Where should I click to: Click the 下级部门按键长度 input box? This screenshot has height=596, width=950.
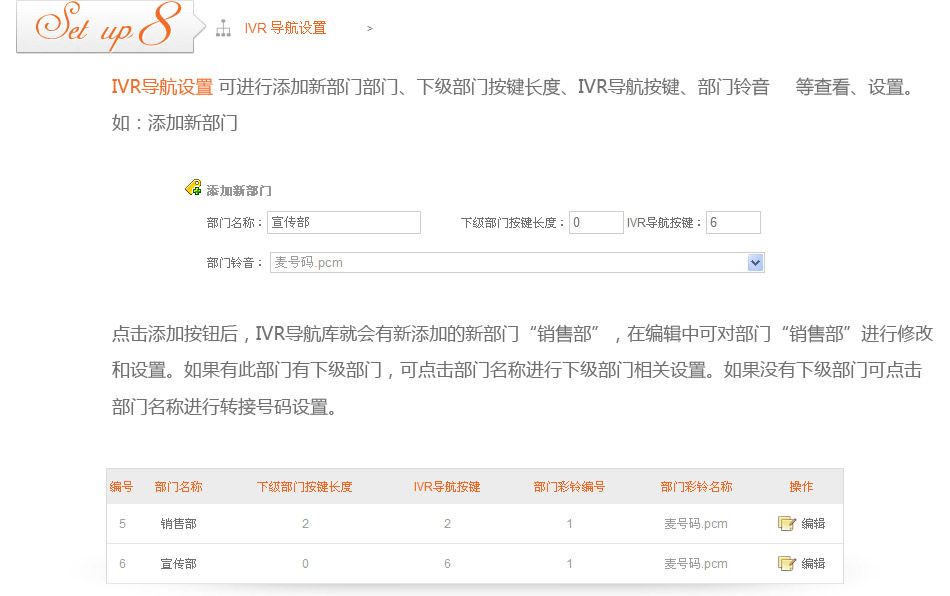tap(596, 223)
